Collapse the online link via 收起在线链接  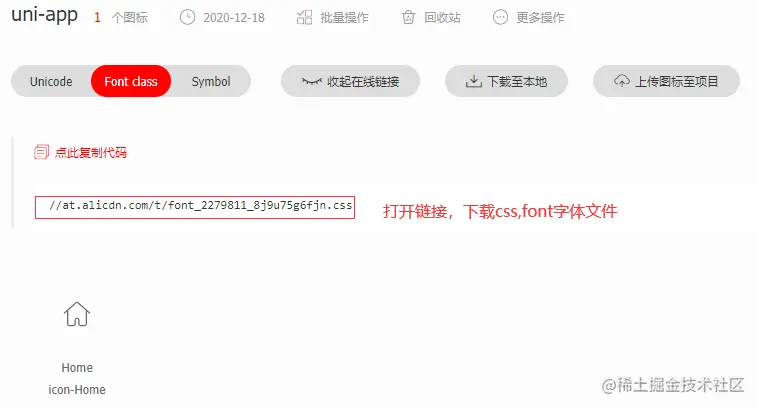(x=350, y=81)
